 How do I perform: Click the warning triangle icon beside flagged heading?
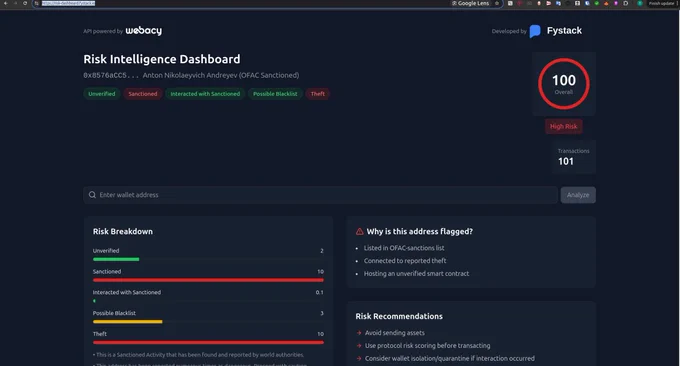pos(360,232)
